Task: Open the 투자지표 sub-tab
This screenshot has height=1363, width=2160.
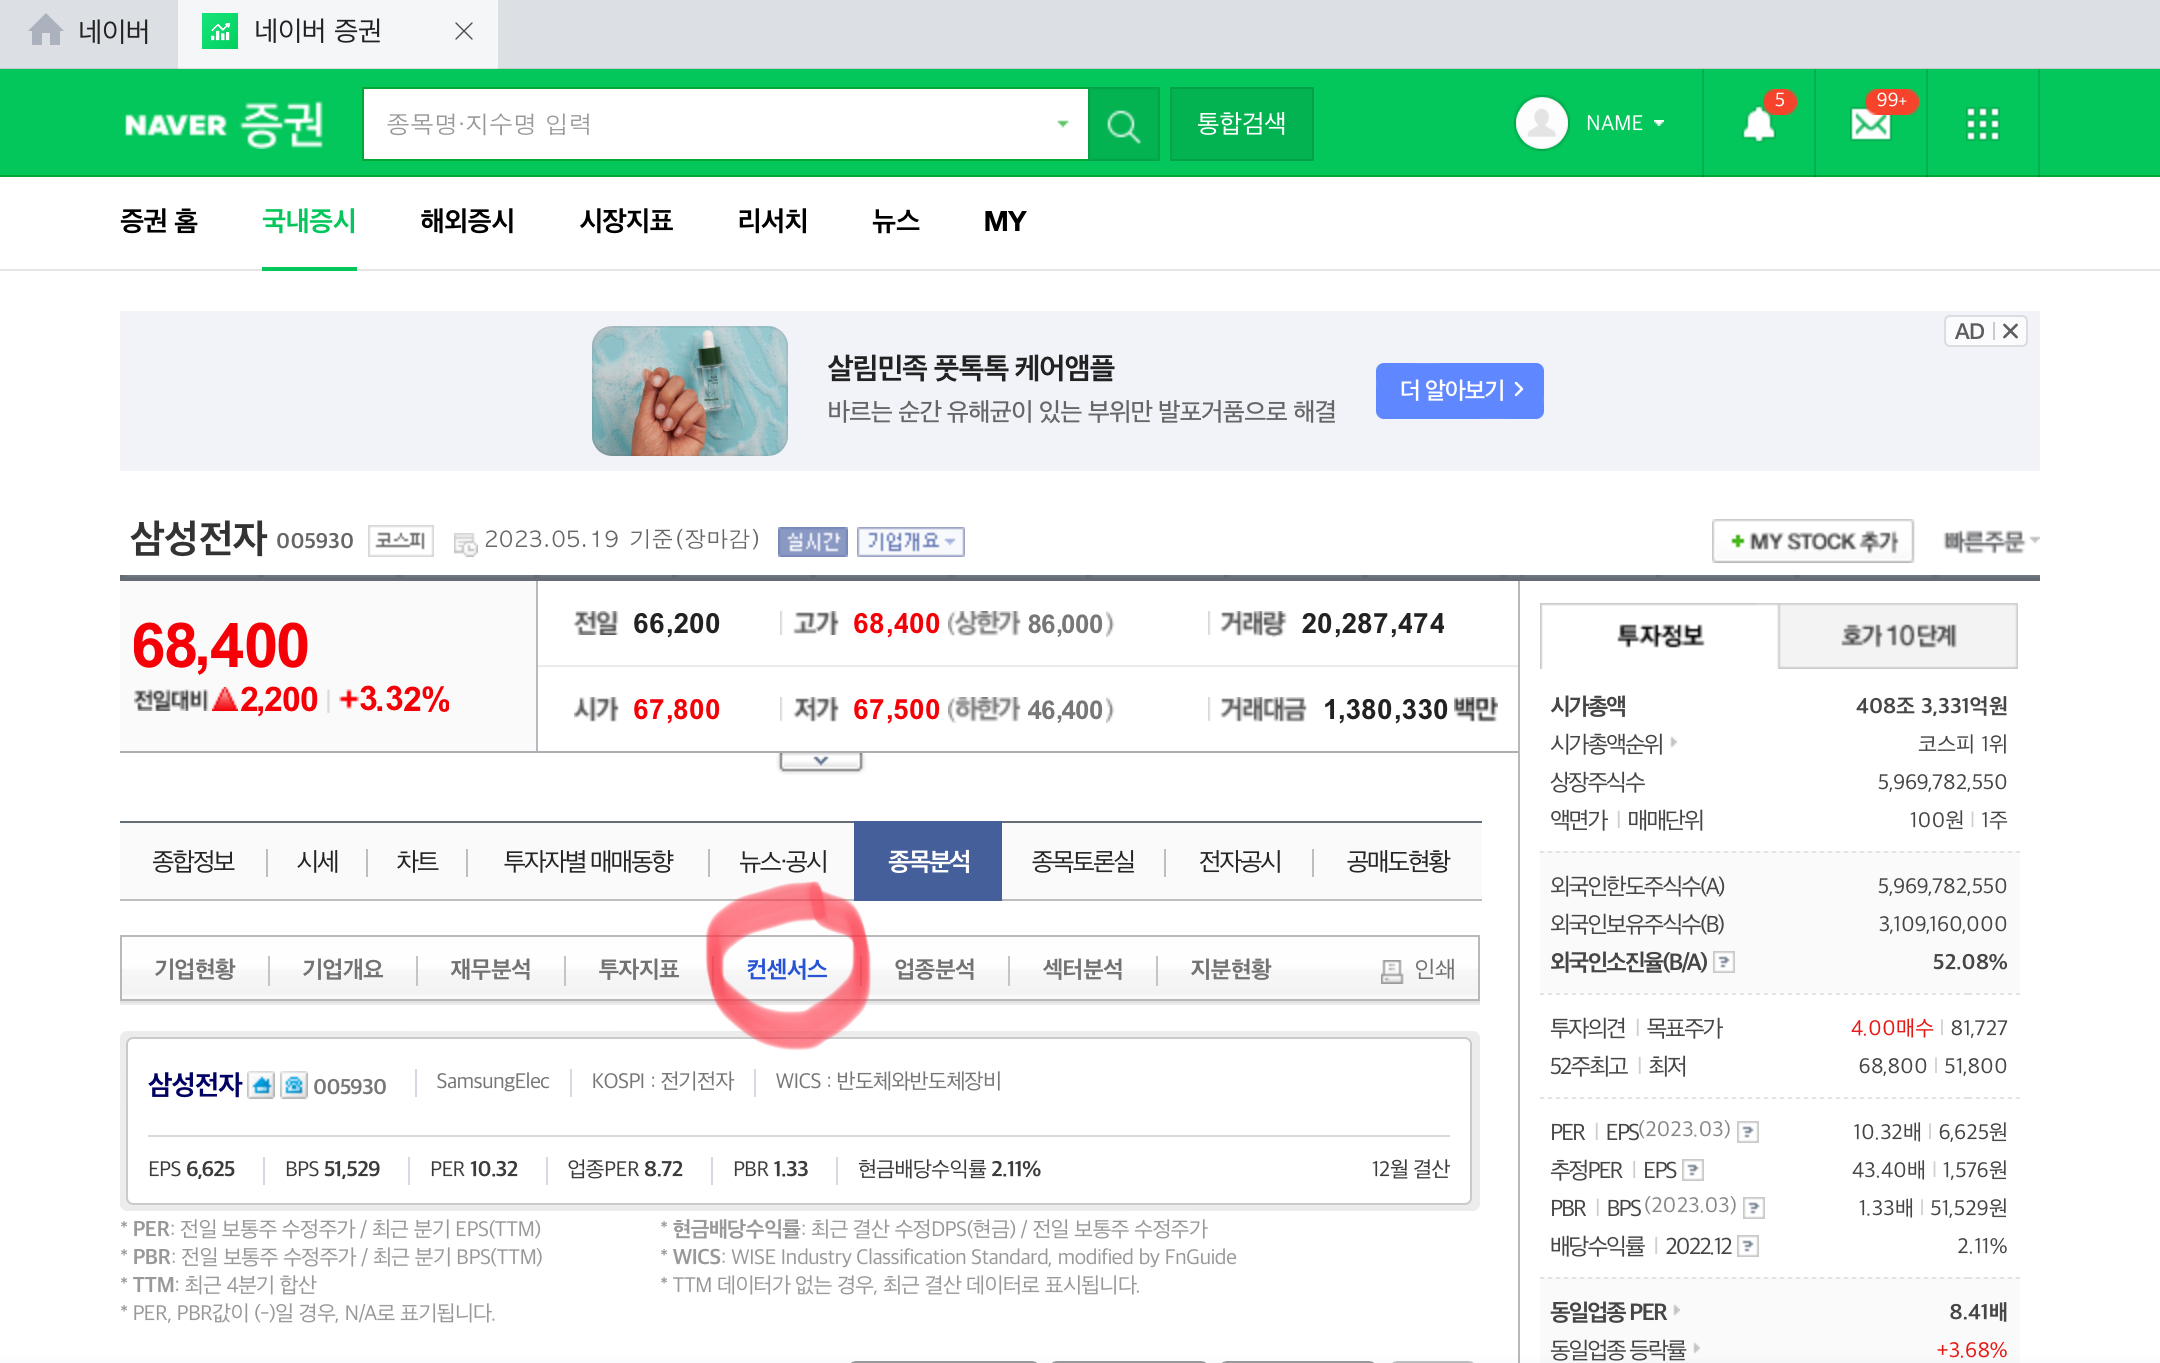Action: pyautogui.click(x=639, y=969)
